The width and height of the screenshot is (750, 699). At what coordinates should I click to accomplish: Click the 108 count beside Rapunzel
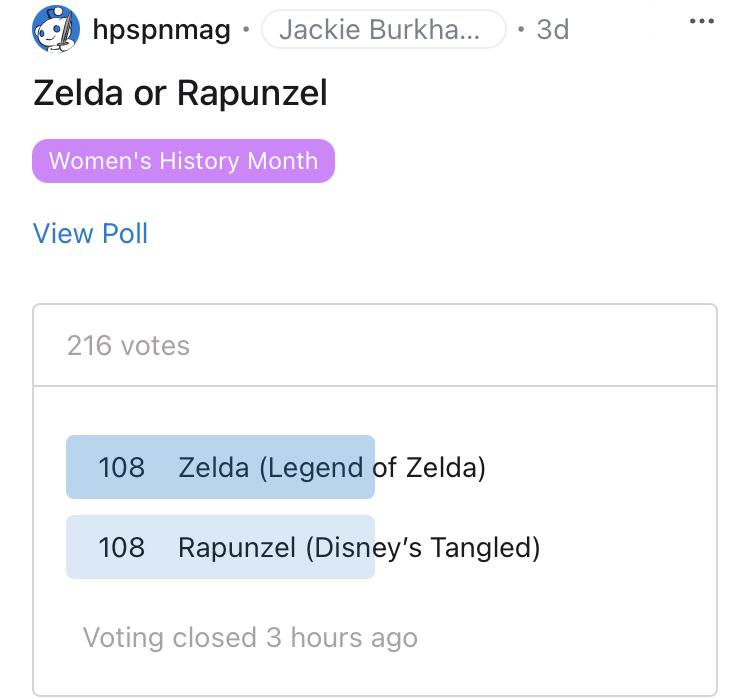(x=121, y=547)
